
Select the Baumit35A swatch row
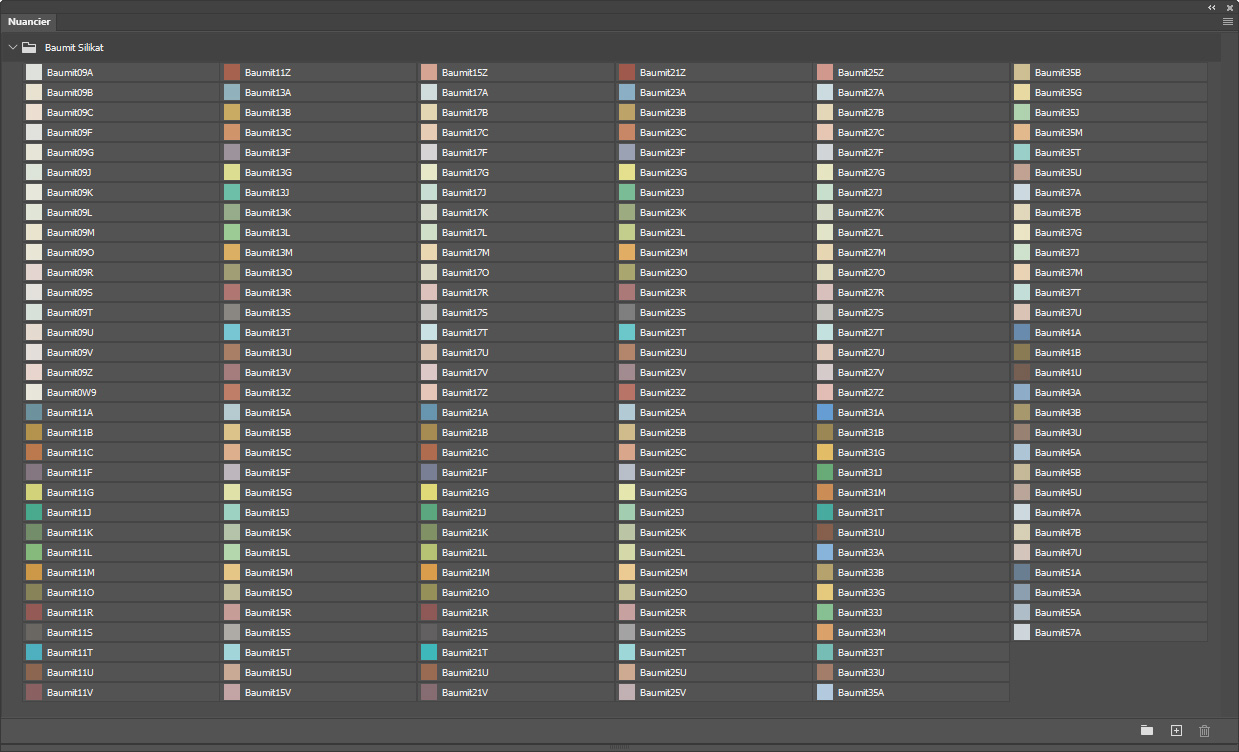(x=912, y=692)
